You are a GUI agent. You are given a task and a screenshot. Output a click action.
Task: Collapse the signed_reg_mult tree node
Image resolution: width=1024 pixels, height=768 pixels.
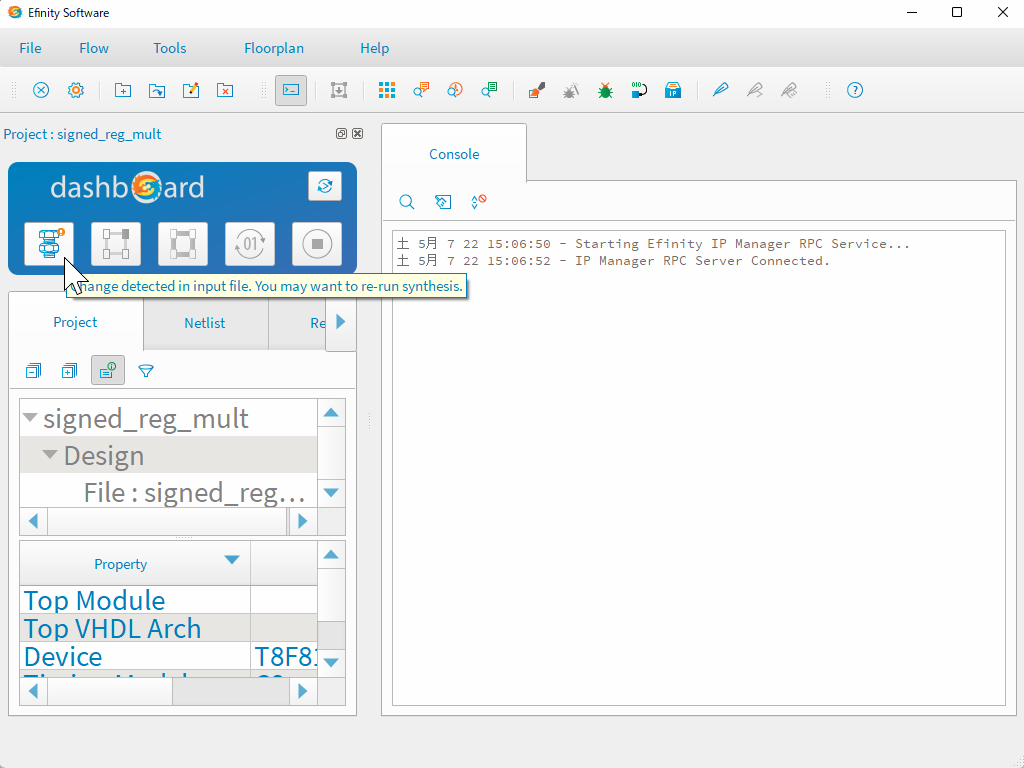click(x=30, y=417)
